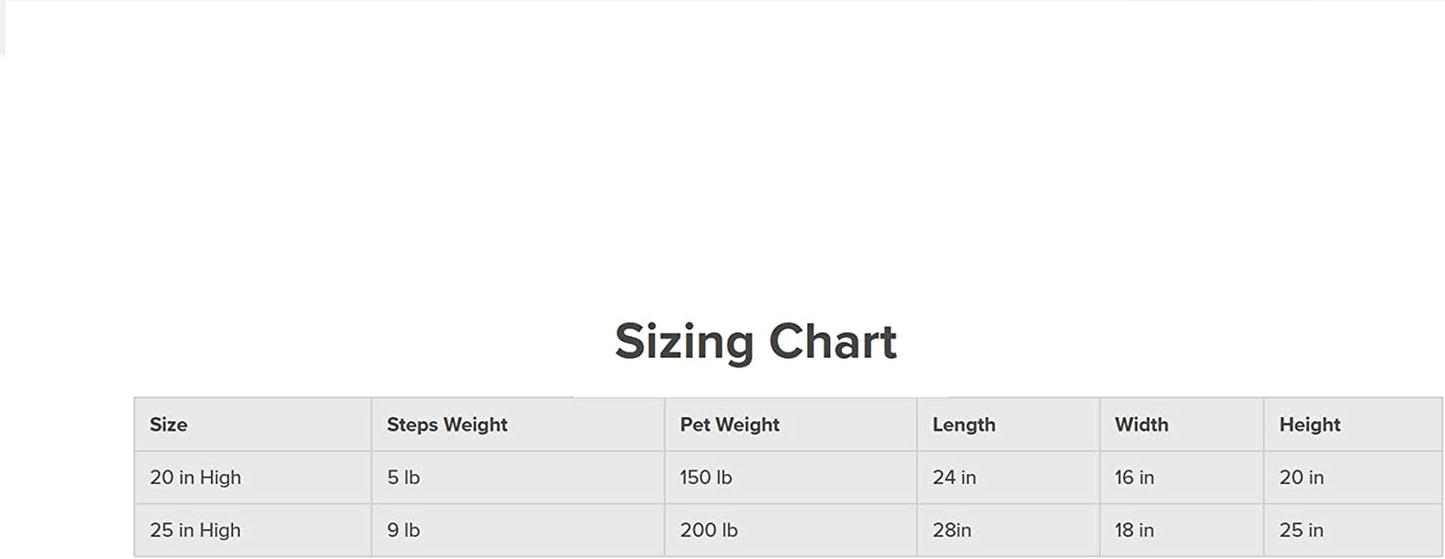Select the Length column header

[x=963, y=424]
